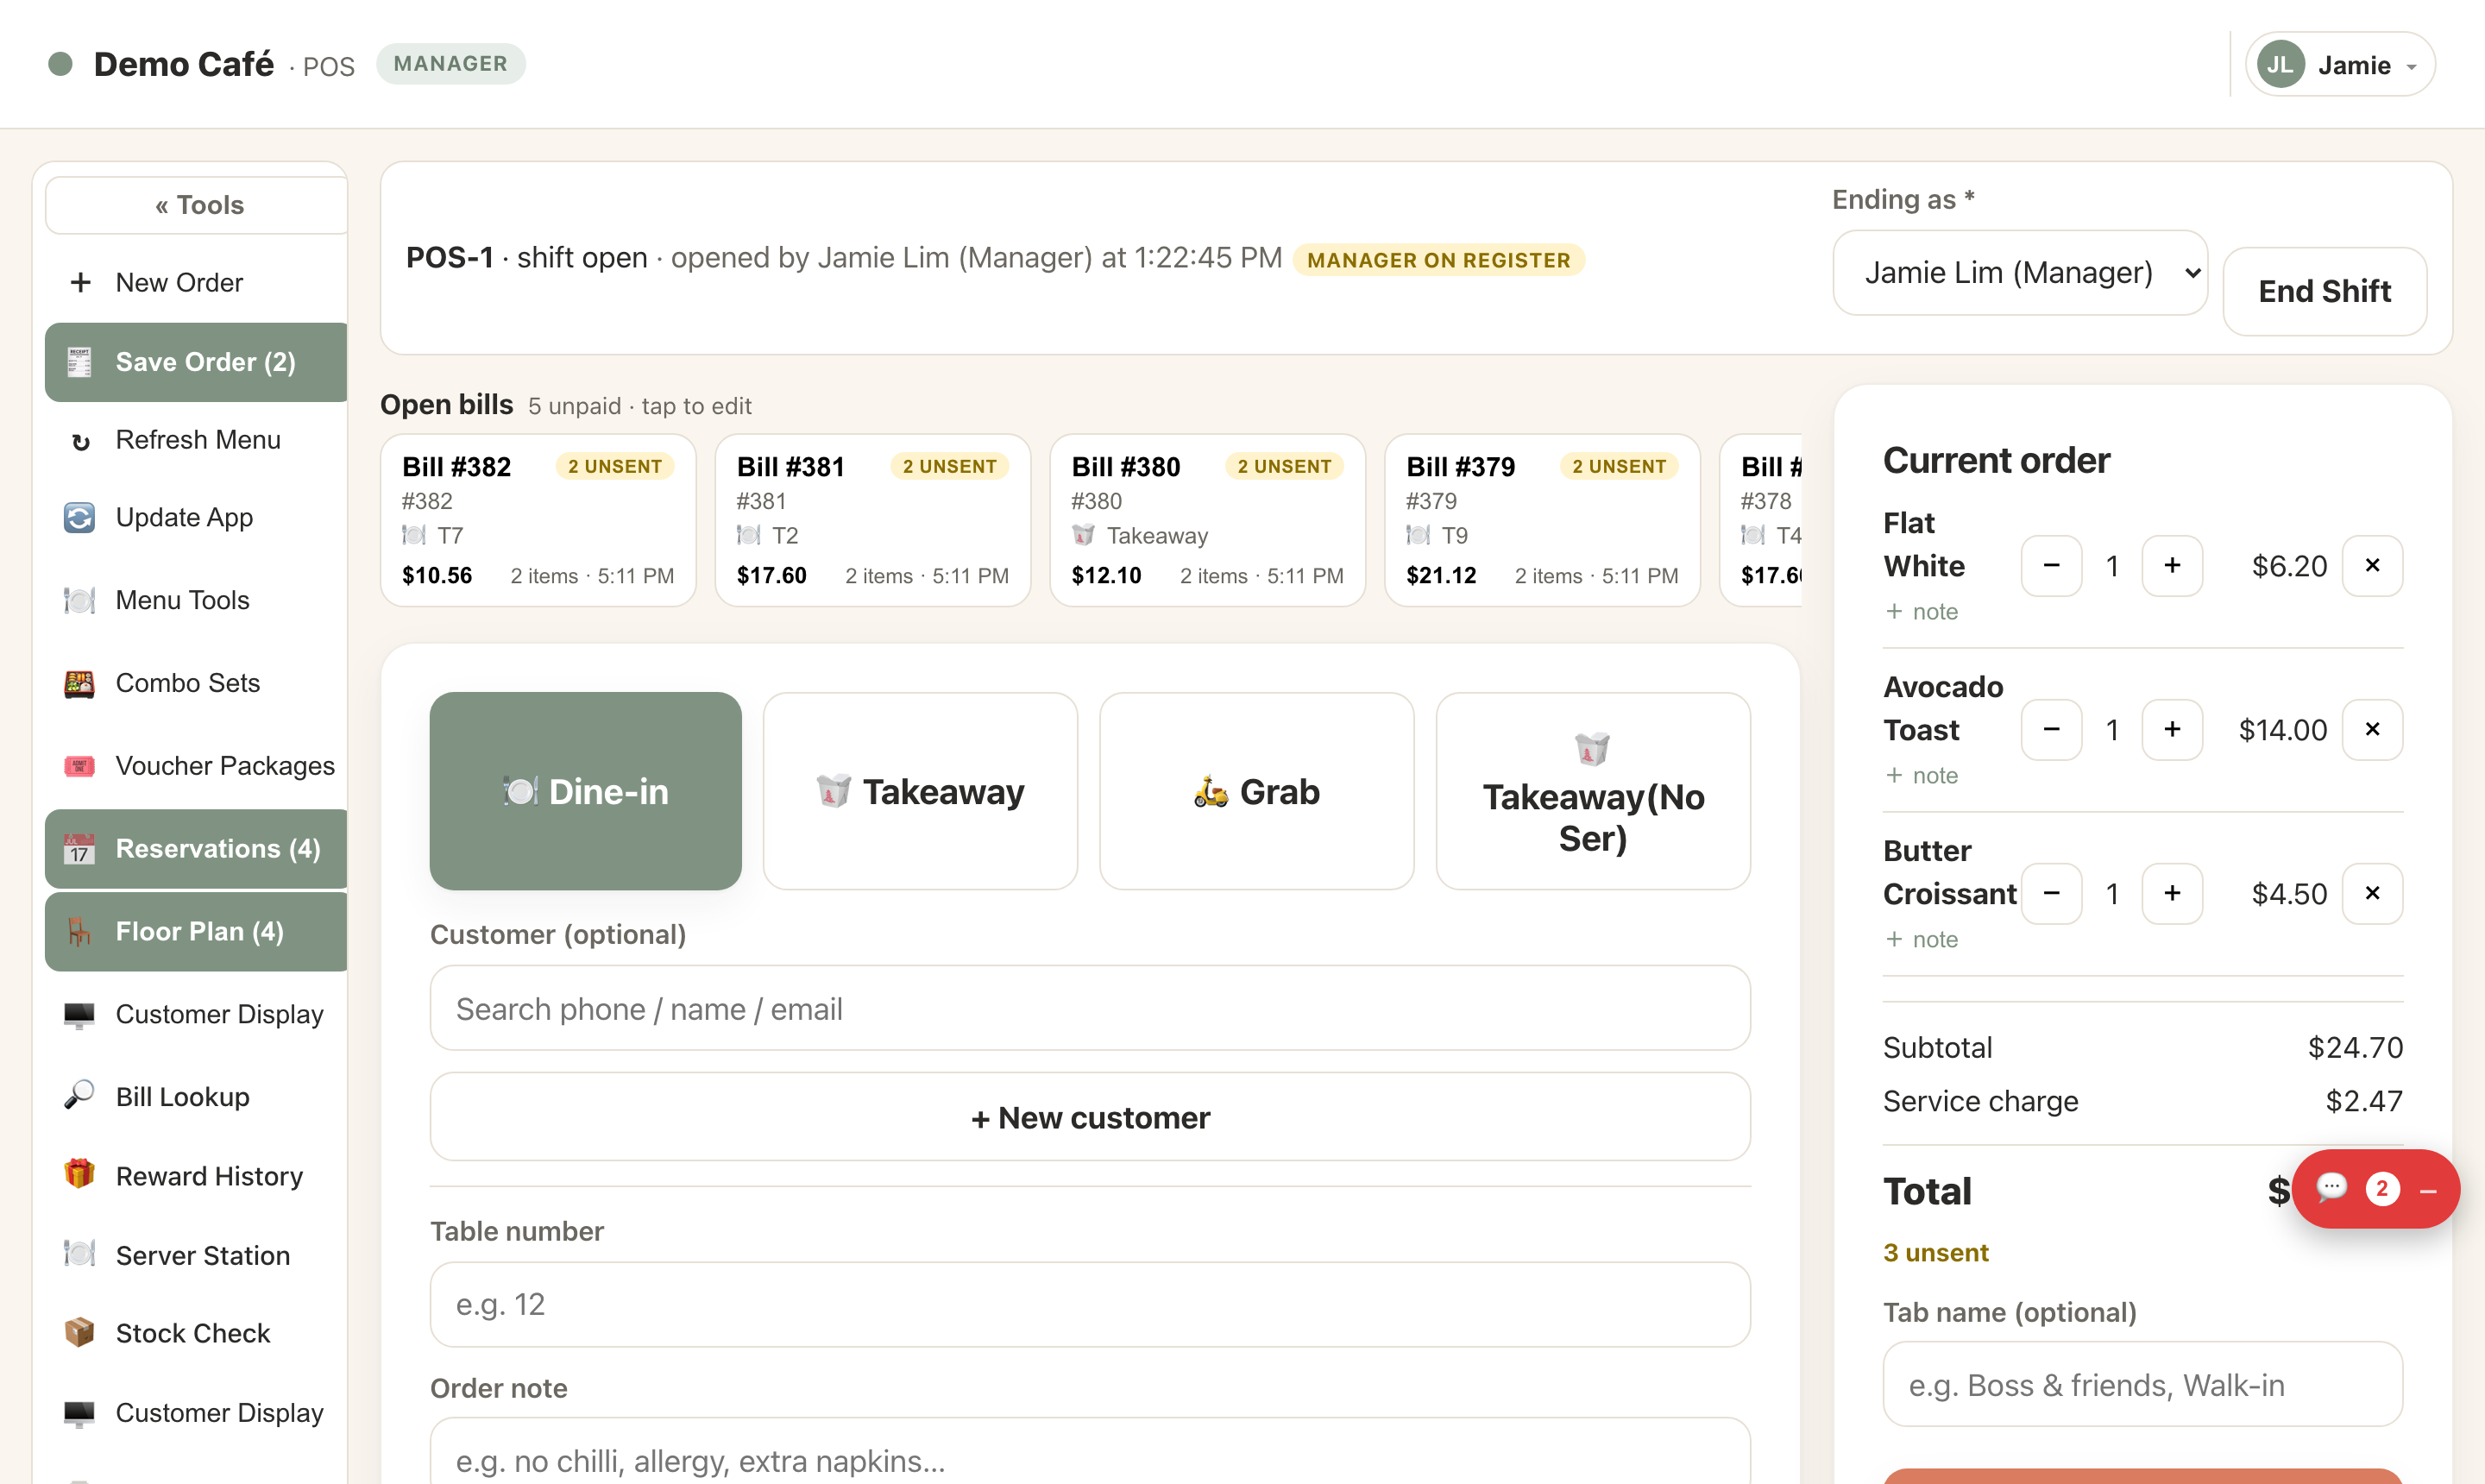Image resolution: width=2485 pixels, height=1484 pixels.
Task: Remove Flat White from current order
Action: (x=2372, y=566)
